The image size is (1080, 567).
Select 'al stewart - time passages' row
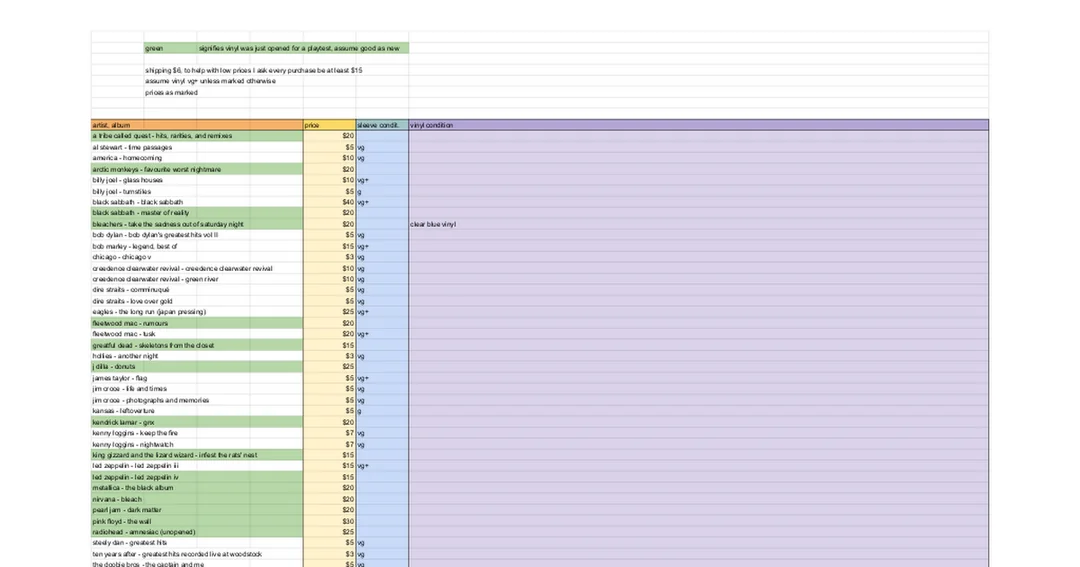tap(197, 147)
